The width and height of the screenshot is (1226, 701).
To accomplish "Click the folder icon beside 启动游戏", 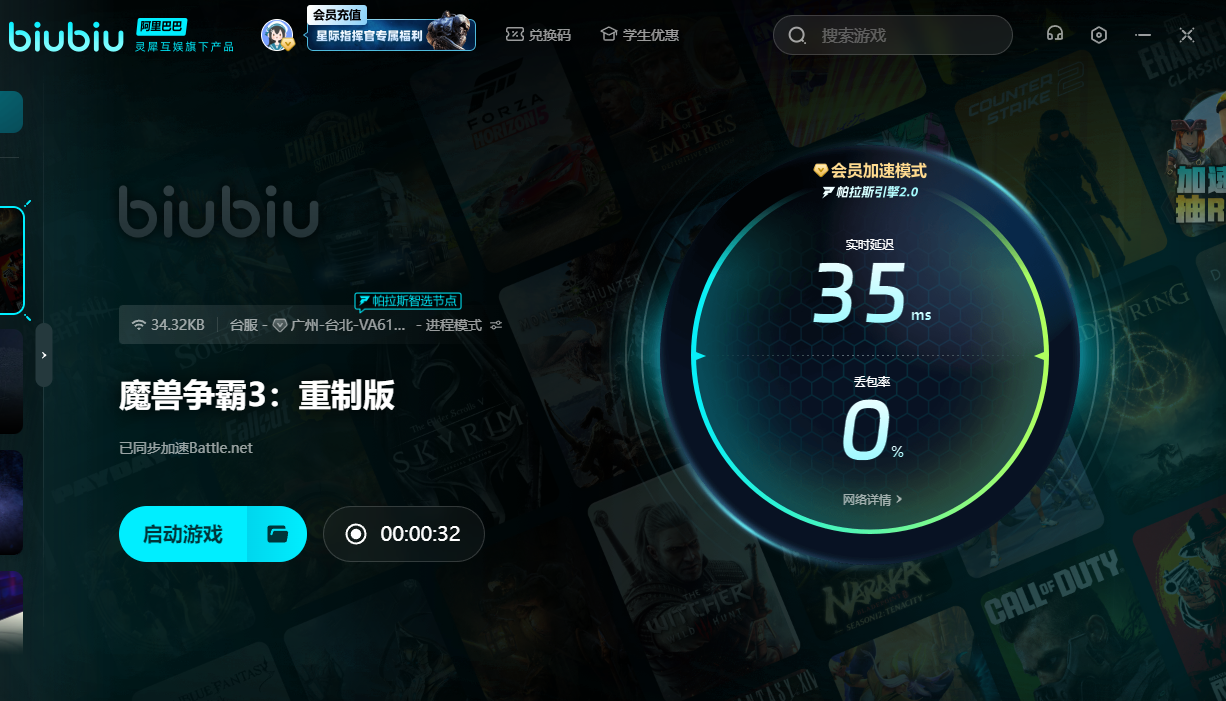I will point(277,534).
